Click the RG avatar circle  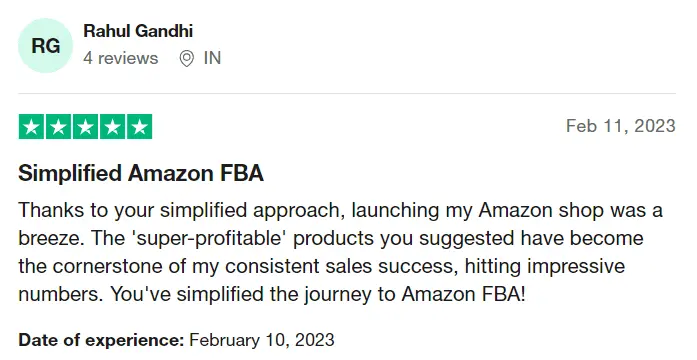pyautogui.click(x=45, y=45)
